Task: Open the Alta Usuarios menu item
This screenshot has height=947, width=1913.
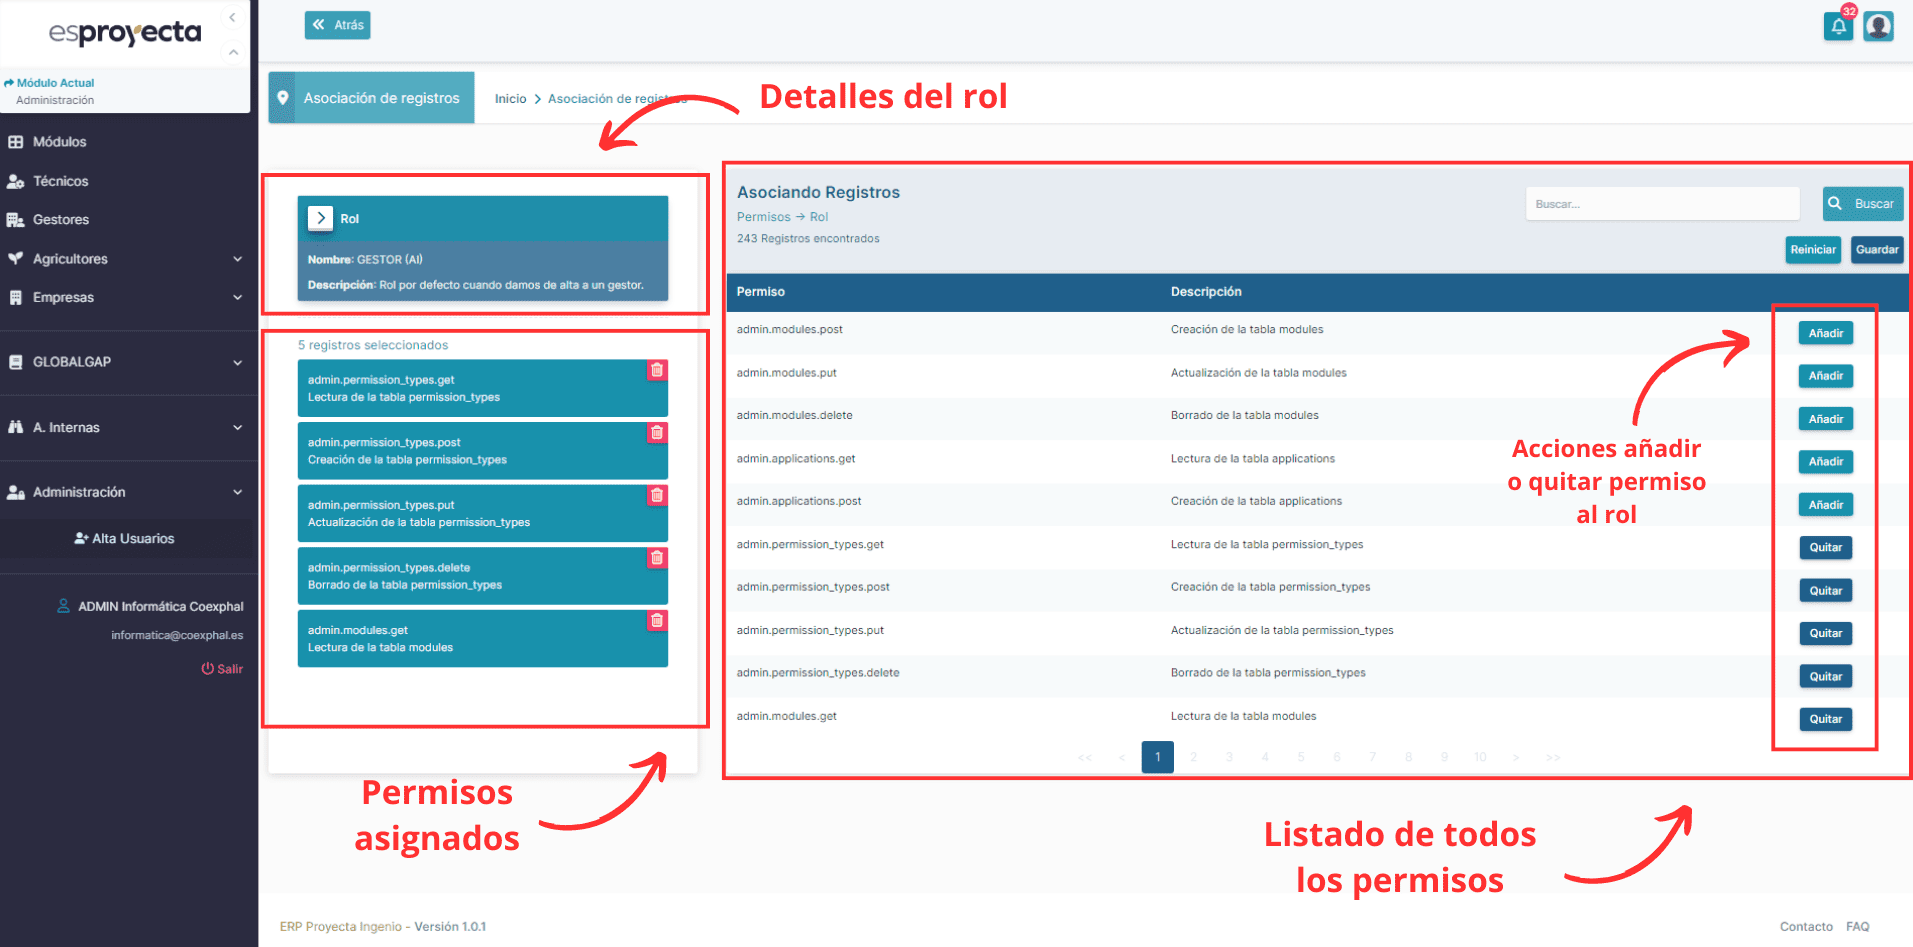Action: coord(125,538)
